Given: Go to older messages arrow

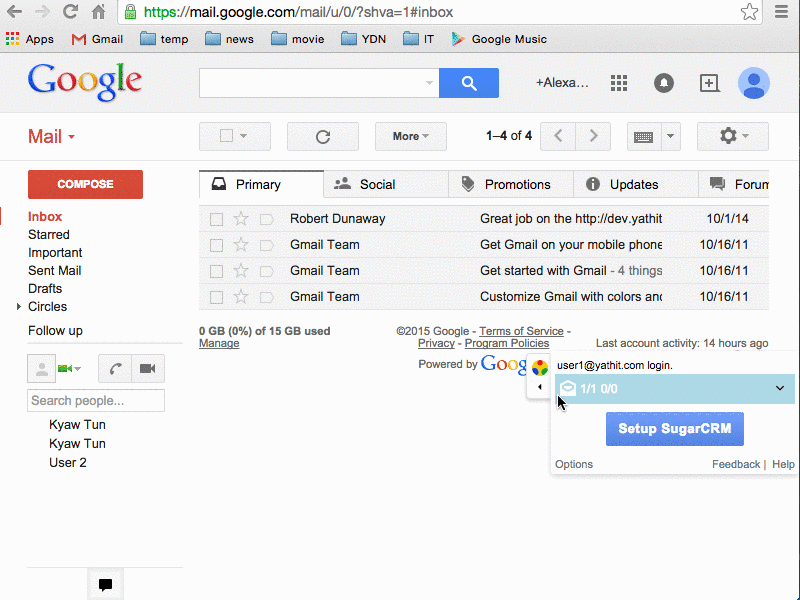Looking at the screenshot, I should (x=593, y=136).
